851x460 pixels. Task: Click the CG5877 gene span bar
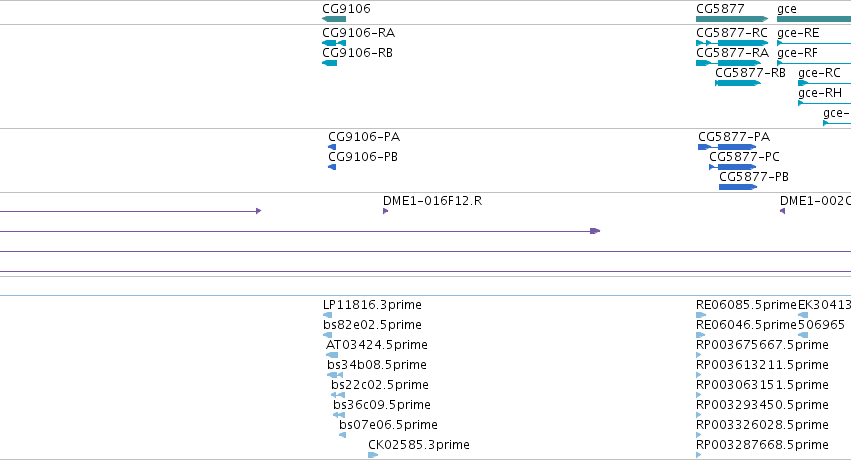coord(732,19)
